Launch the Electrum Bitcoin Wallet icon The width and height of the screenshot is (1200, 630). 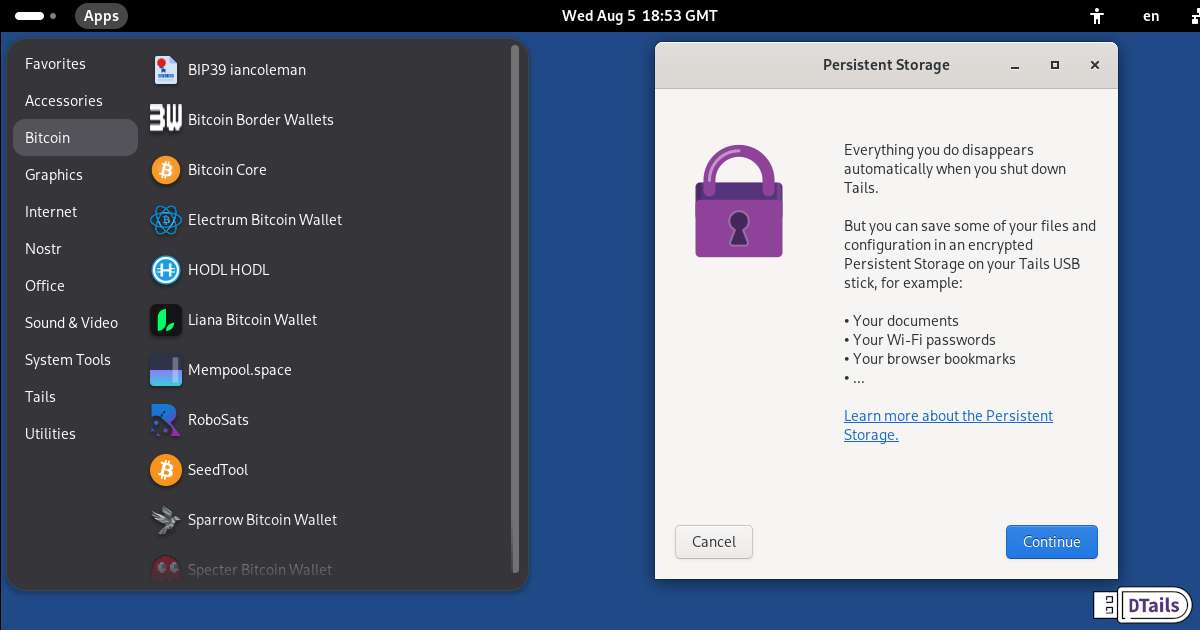point(165,220)
